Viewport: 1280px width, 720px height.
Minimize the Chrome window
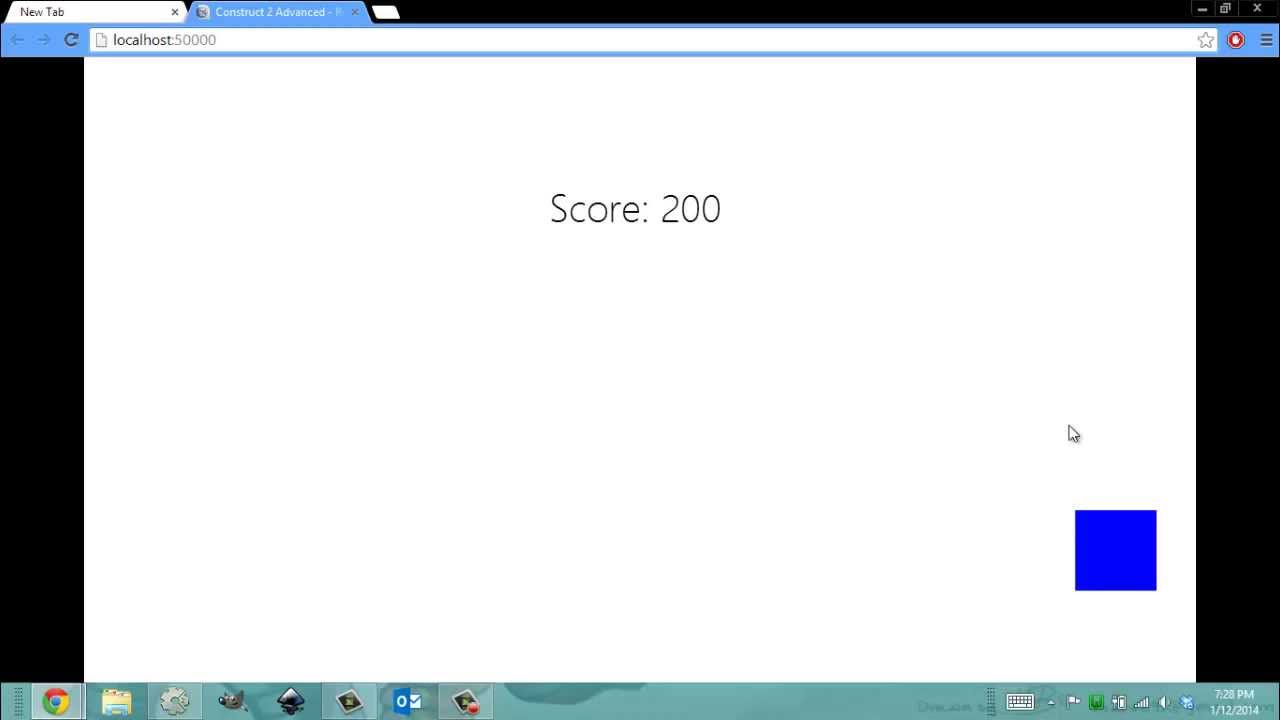click(x=1201, y=9)
